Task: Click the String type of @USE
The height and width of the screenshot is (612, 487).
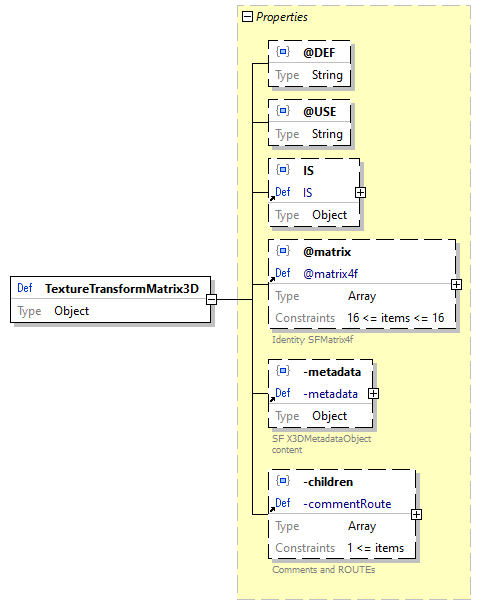Action: [x=327, y=134]
